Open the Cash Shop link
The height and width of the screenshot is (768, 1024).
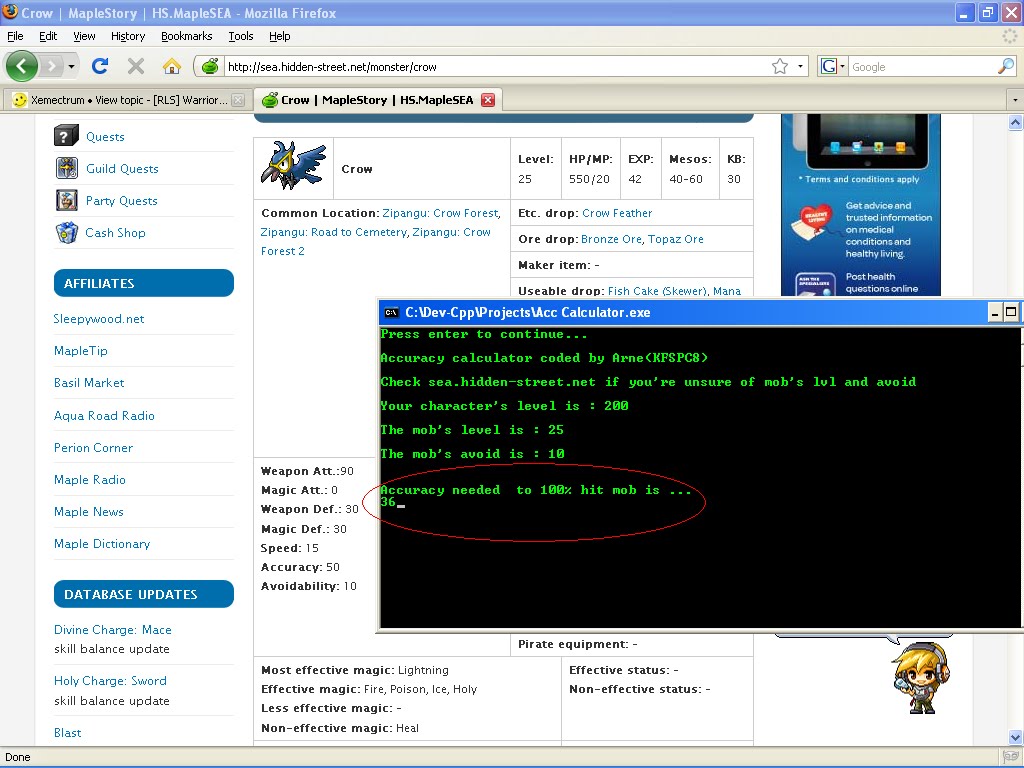(x=116, y=232)
